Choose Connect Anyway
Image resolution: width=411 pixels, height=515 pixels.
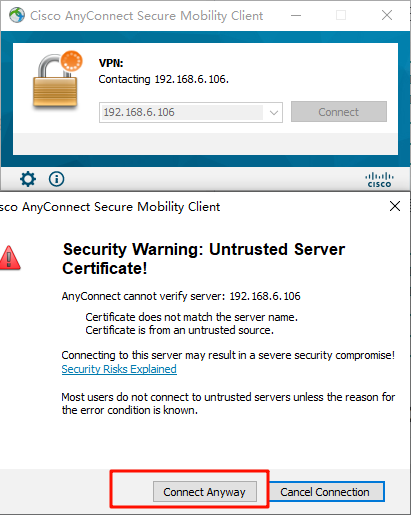coord(205,492)
